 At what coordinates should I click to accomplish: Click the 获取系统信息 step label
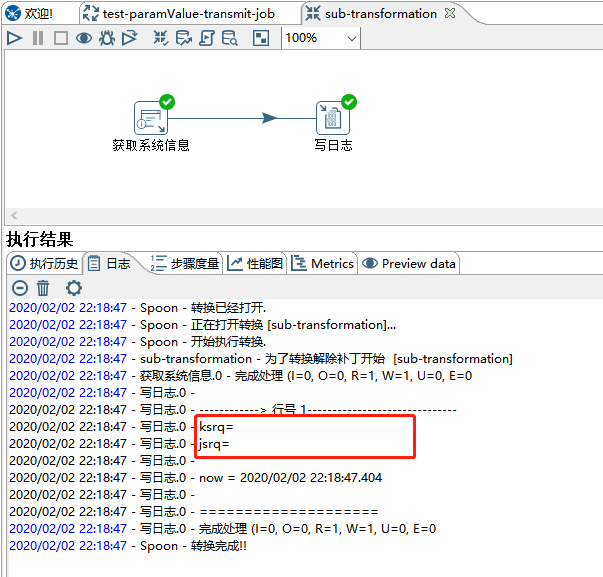(x=151, y=145)
